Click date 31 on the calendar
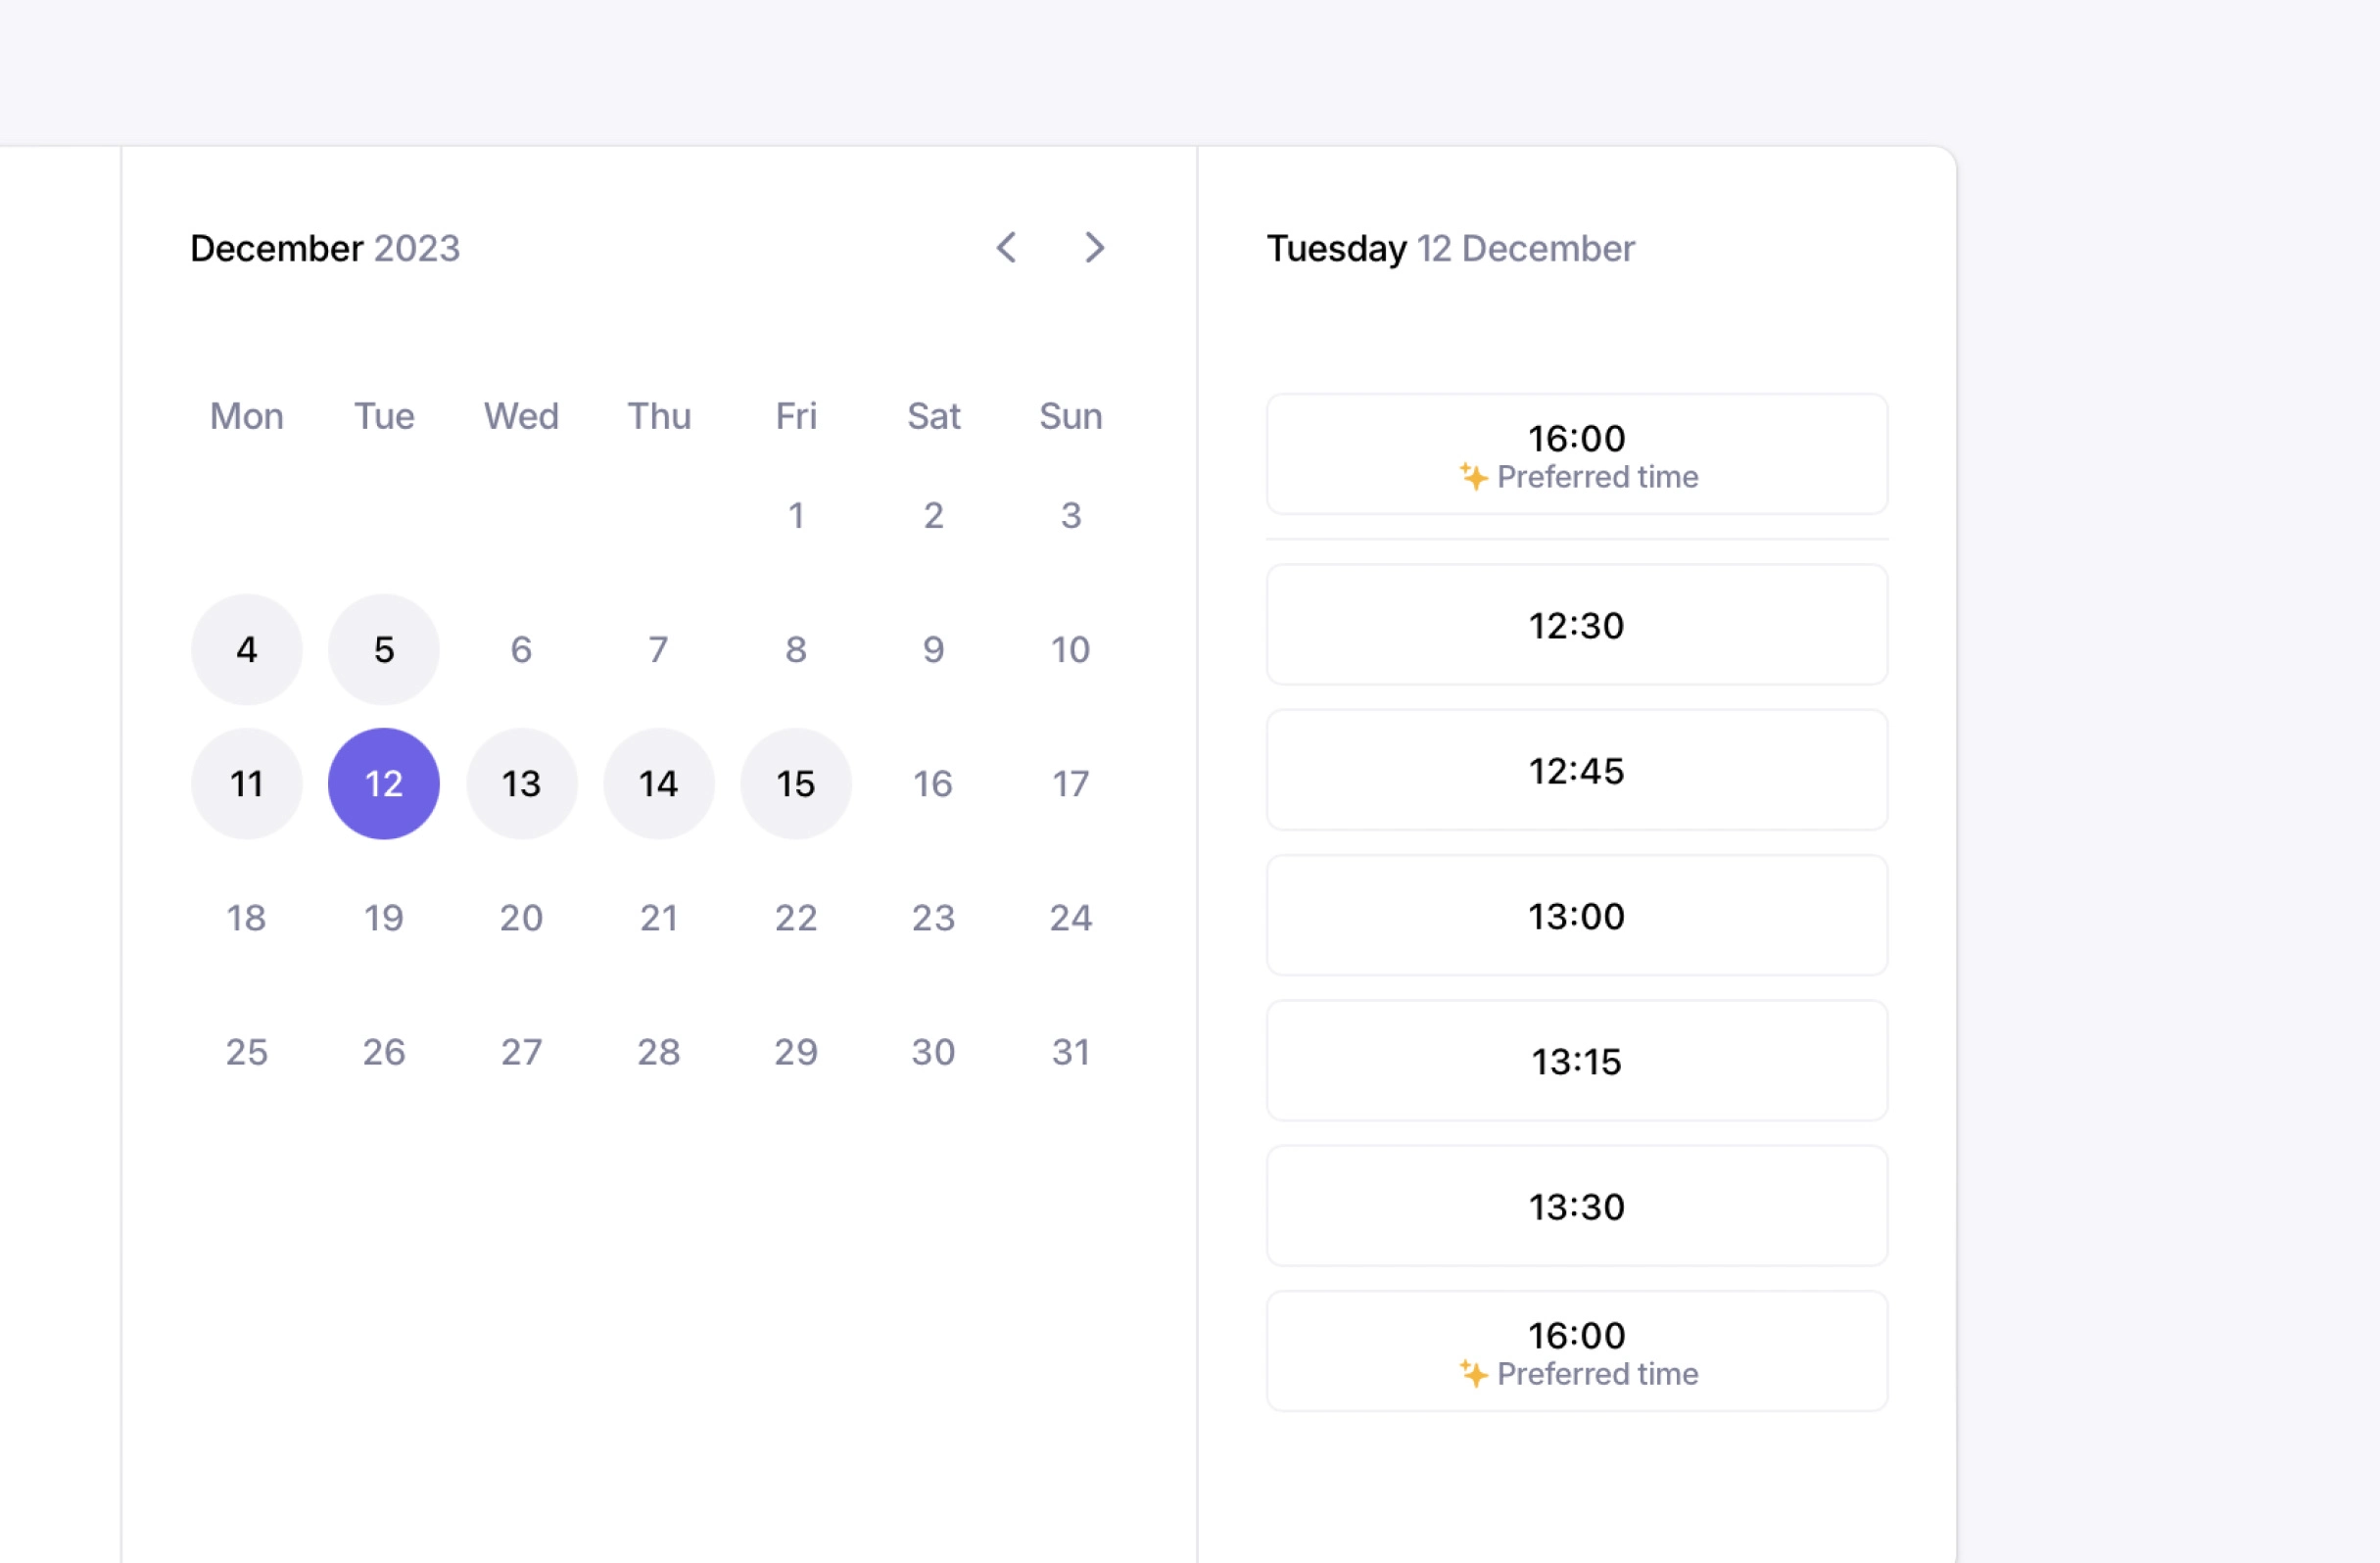The image size is (2380, 1563). coord(1071,1052)
